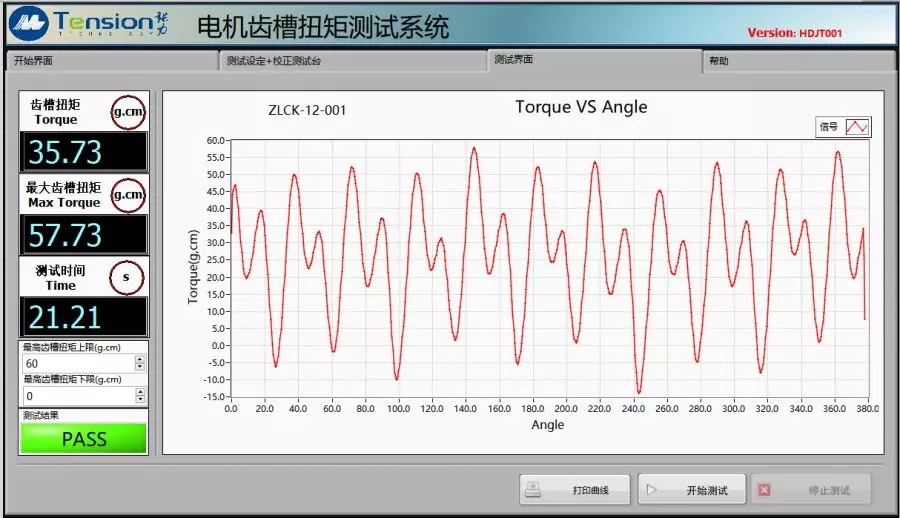The image size is (900, 518).
Task: Click the s unit circle beside Time
Action: [126, 277]
